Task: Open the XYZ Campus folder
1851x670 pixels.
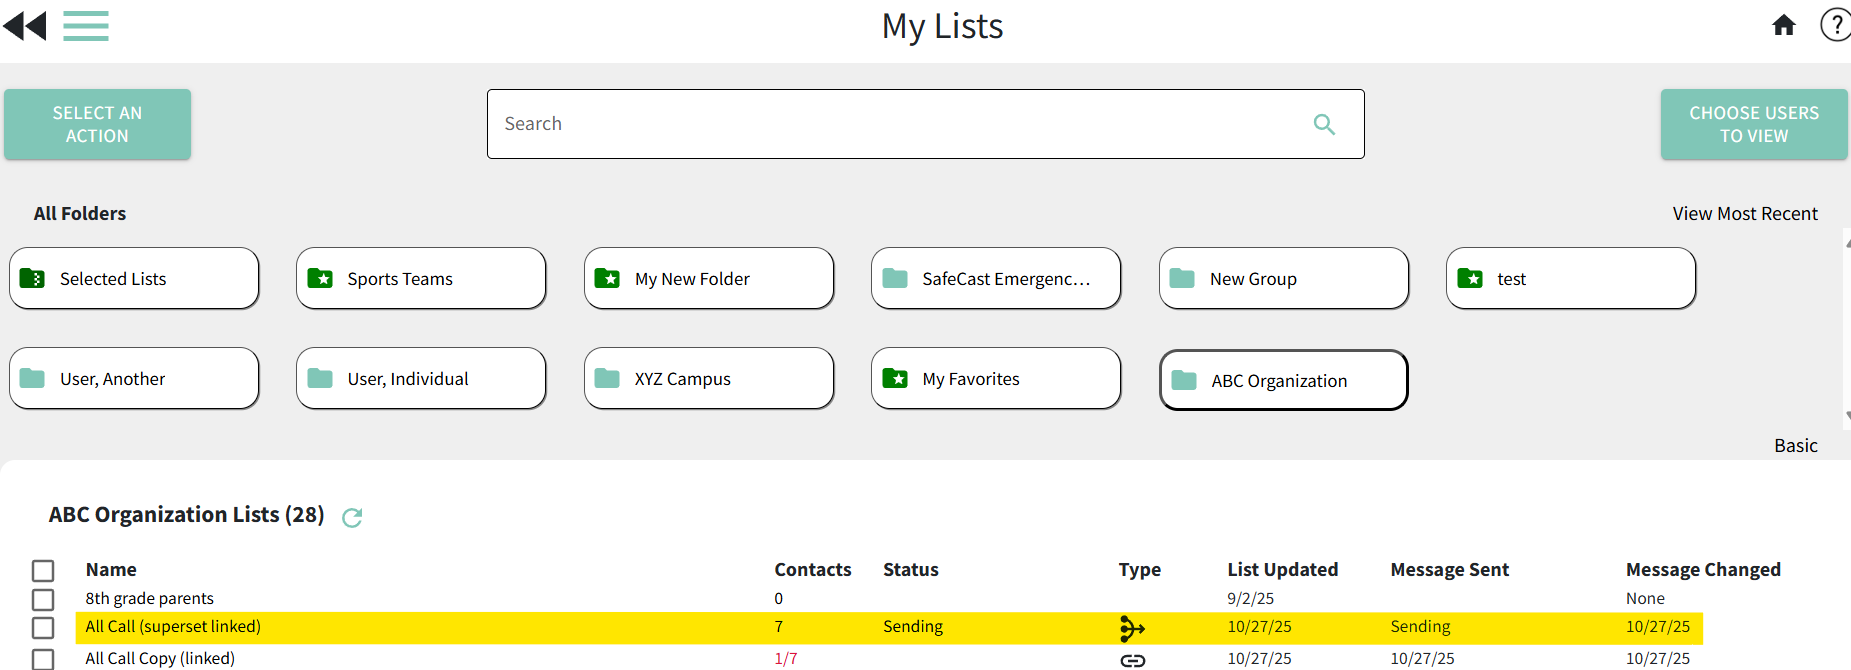Action: (709, 378)
